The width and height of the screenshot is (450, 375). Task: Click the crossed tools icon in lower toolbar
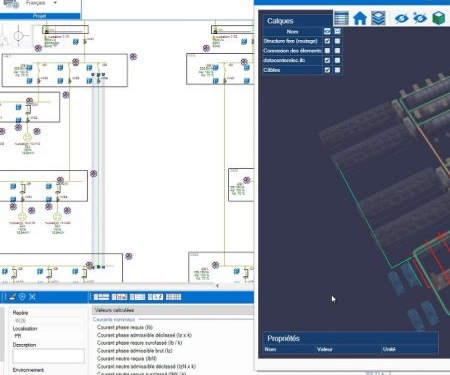pos(32,297)
